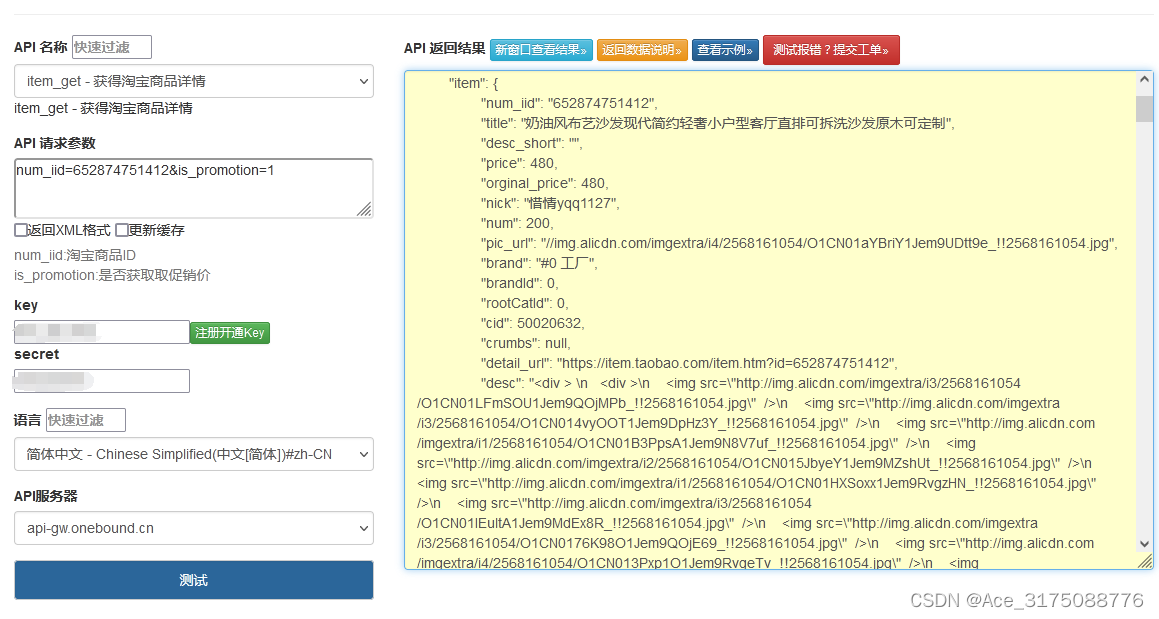
Task: Click the "nick": "惜情yqq1127" line
Action: pos(550,203)
